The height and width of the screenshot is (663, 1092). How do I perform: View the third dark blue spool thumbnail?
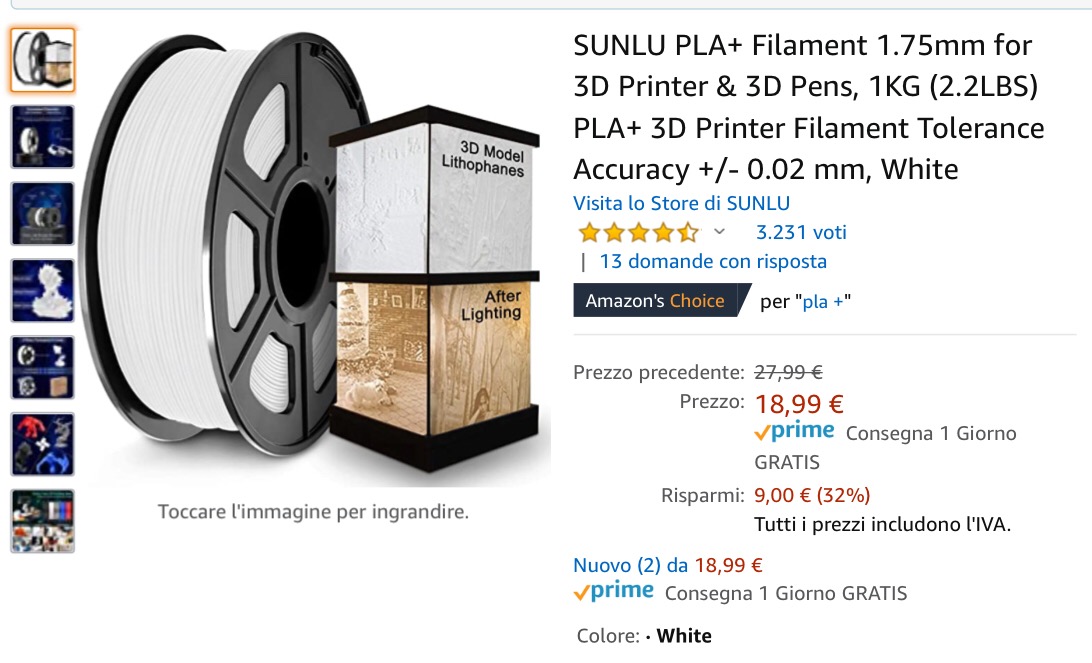pyautogui.click(x=42, y=214)
